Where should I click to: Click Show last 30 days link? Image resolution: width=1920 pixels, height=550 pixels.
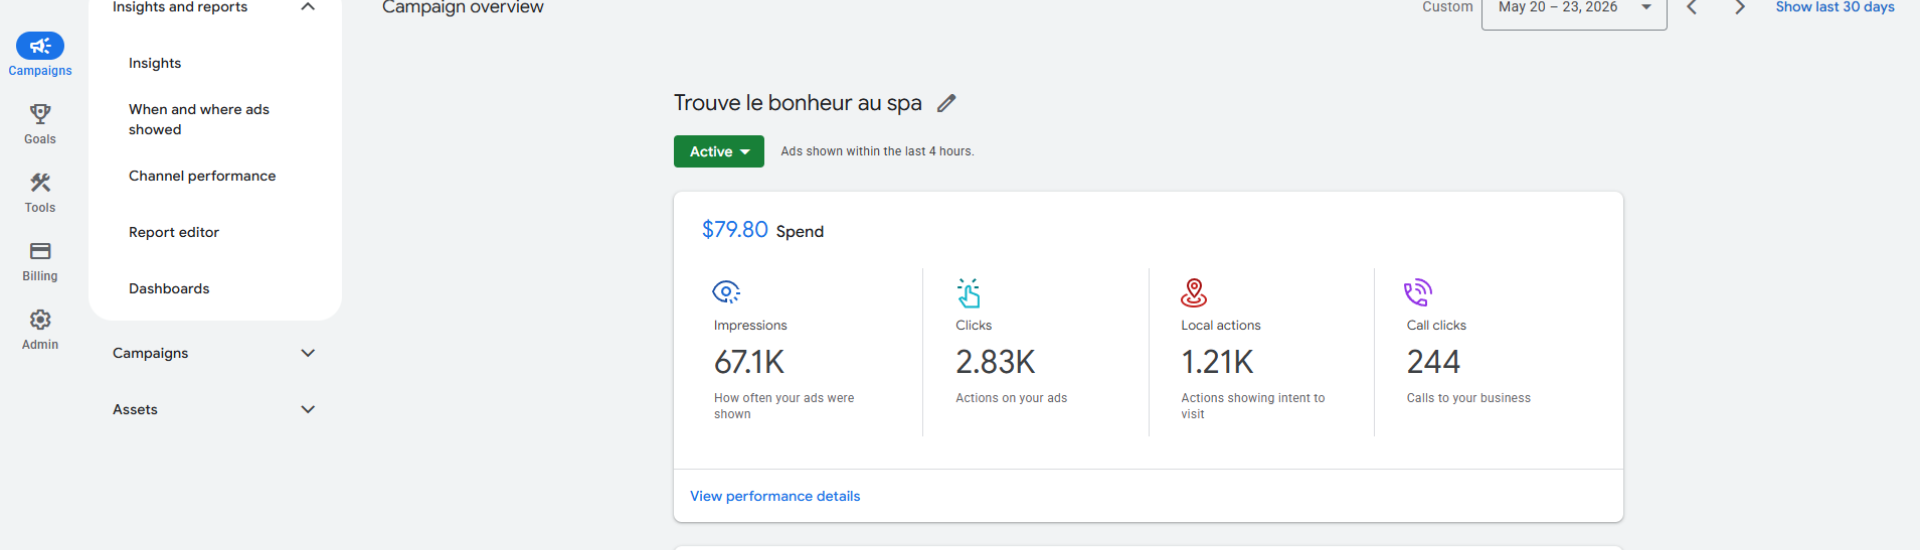[1835, 7]
